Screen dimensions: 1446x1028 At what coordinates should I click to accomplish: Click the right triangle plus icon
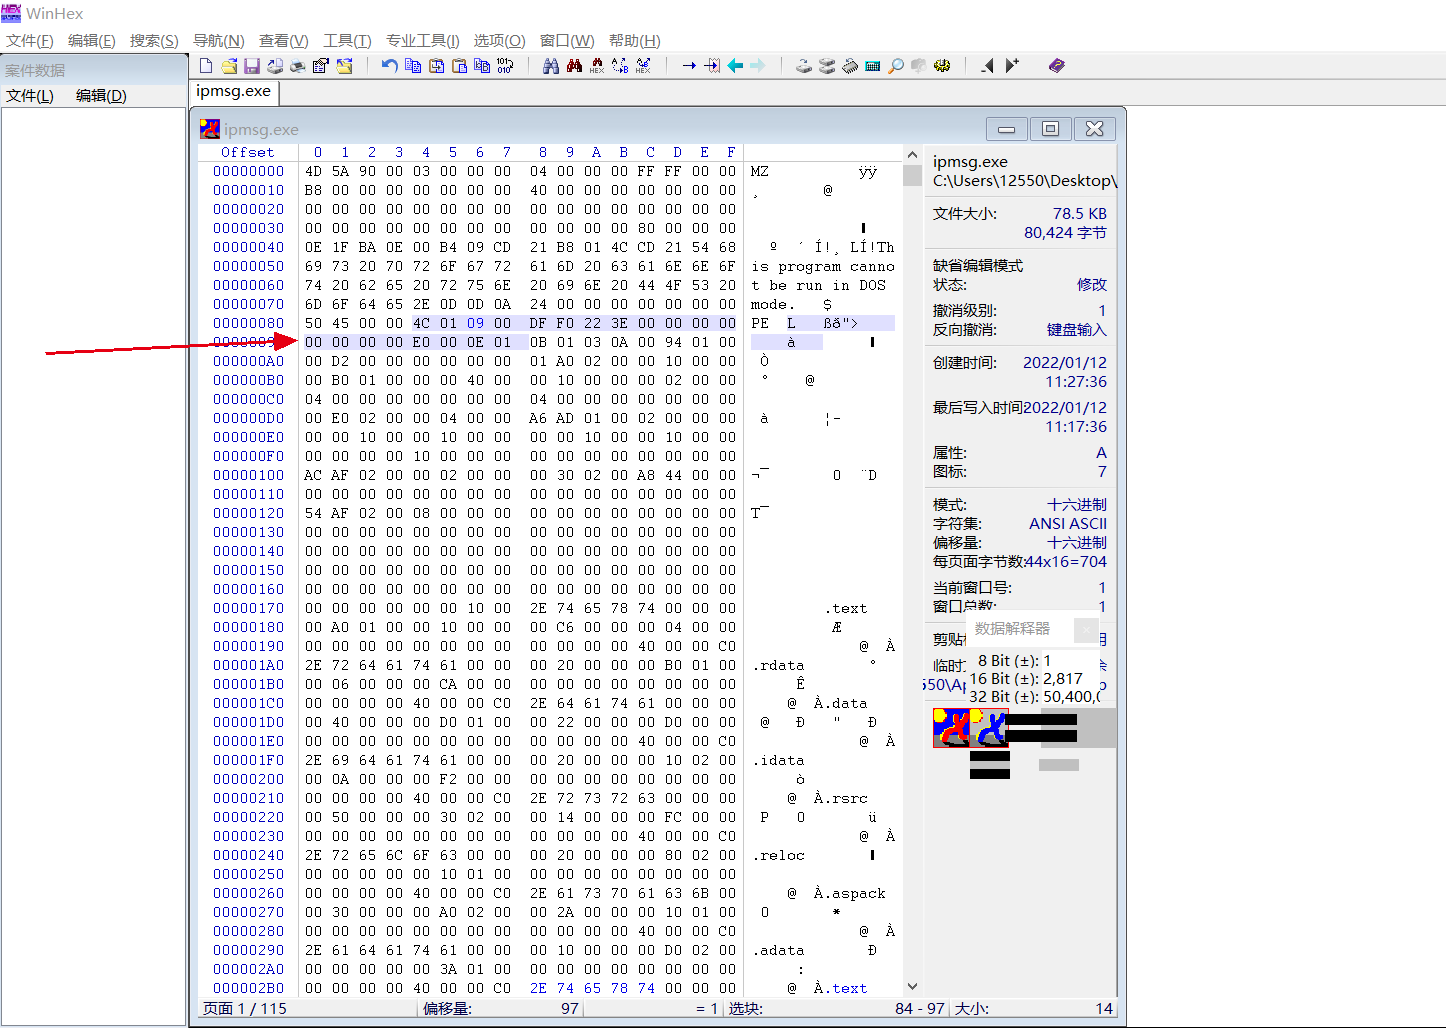coord(1012,66)
